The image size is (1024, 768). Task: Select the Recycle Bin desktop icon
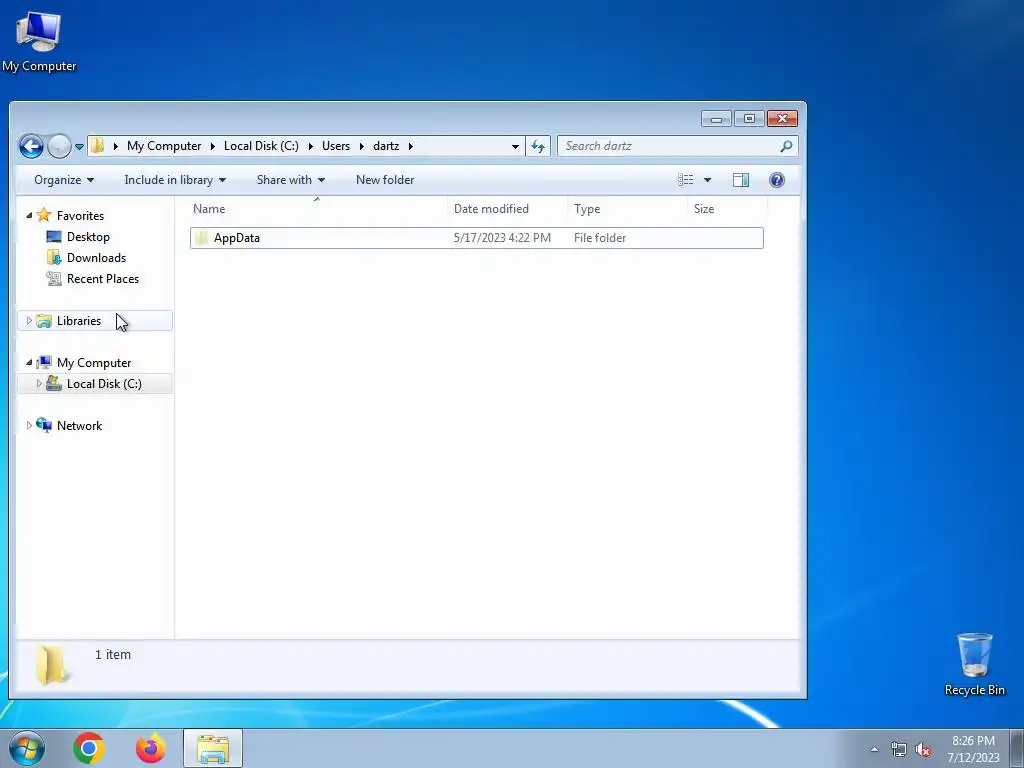(x=974, y=664)
